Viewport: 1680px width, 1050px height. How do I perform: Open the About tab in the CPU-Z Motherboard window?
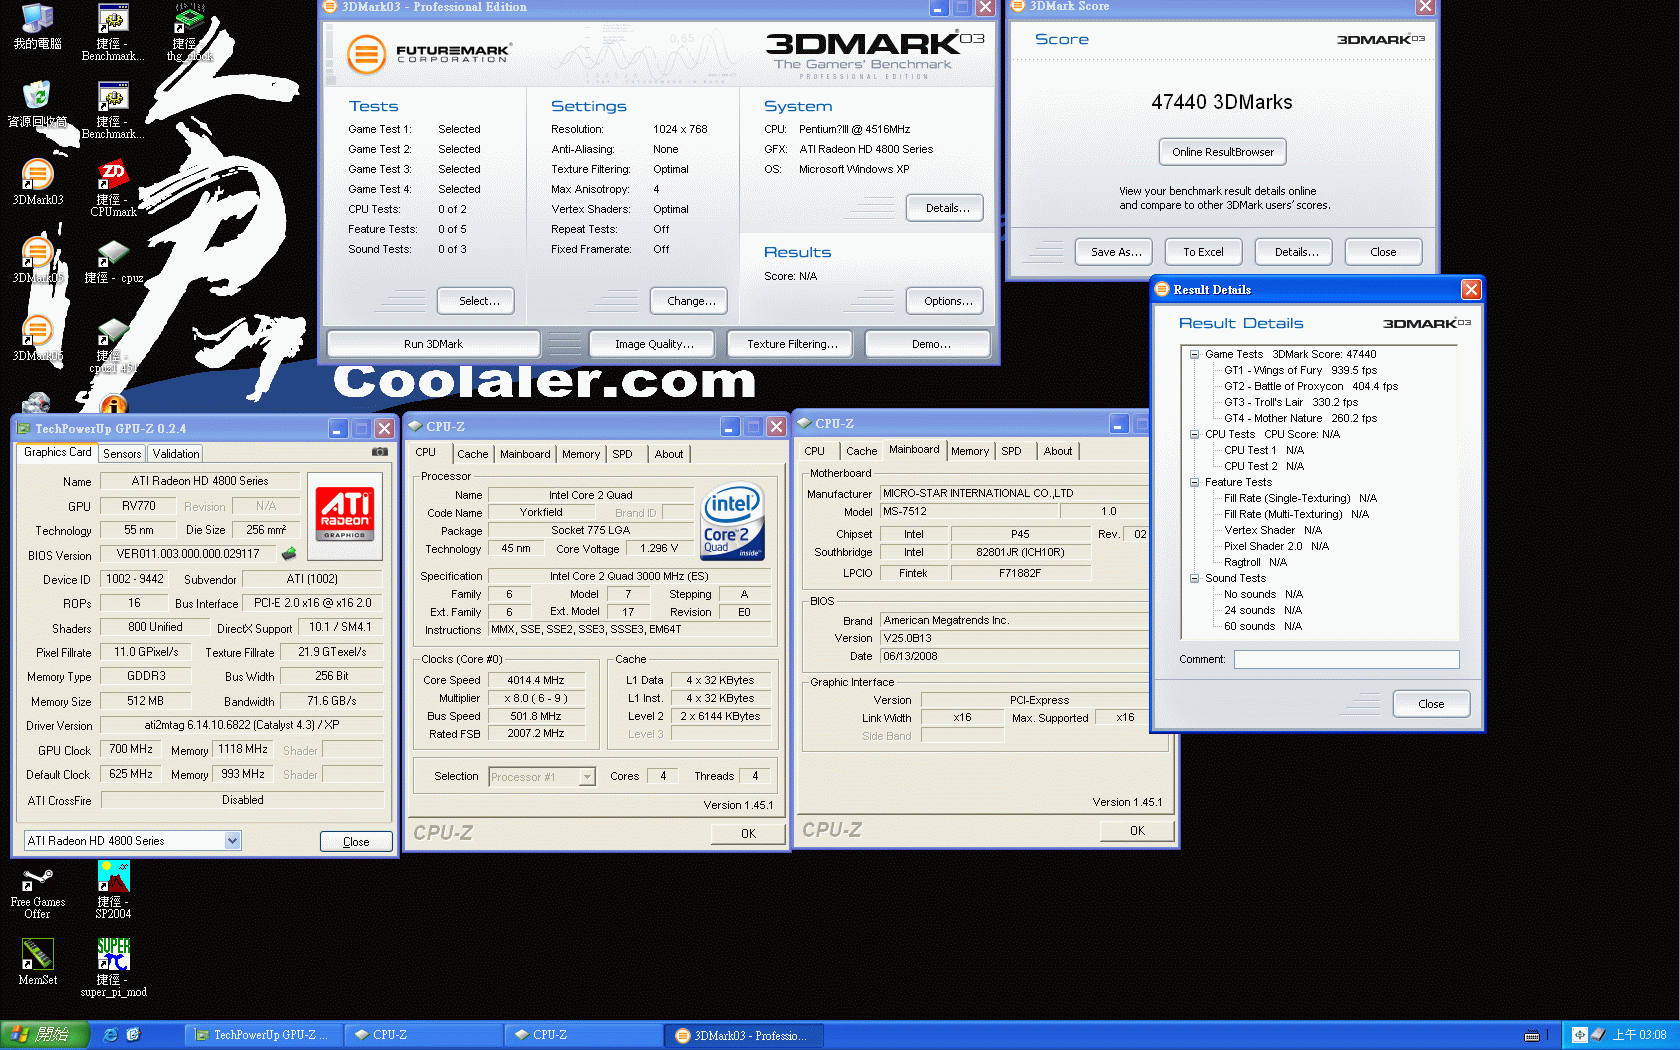[1058, 451]
